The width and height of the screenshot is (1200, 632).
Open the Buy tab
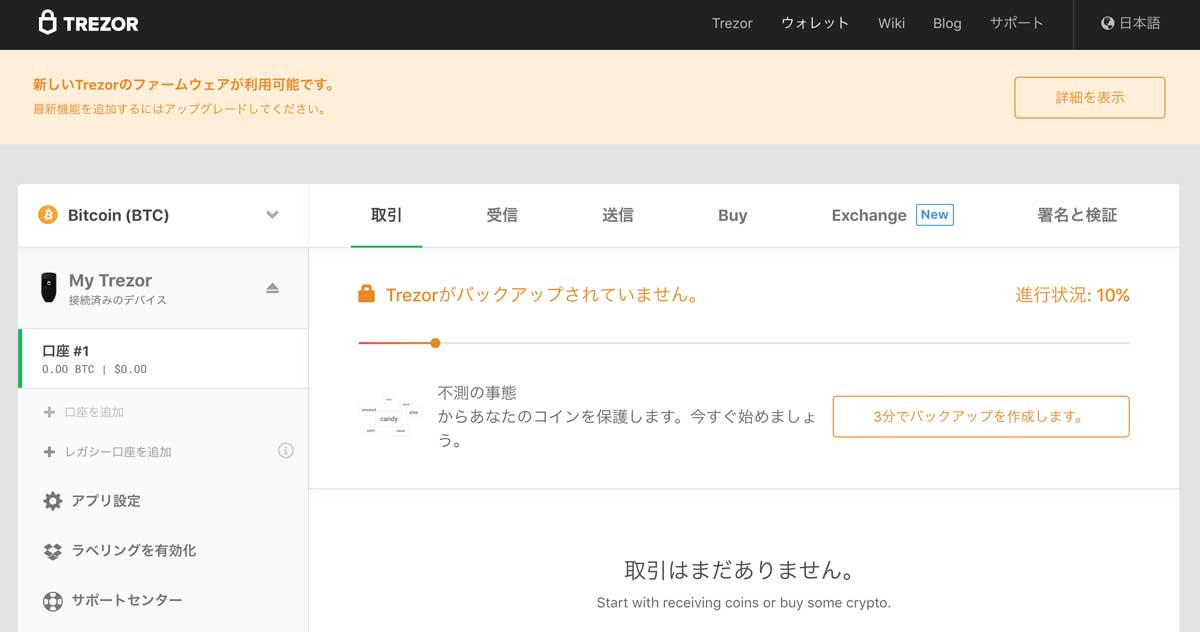[733, 215]
